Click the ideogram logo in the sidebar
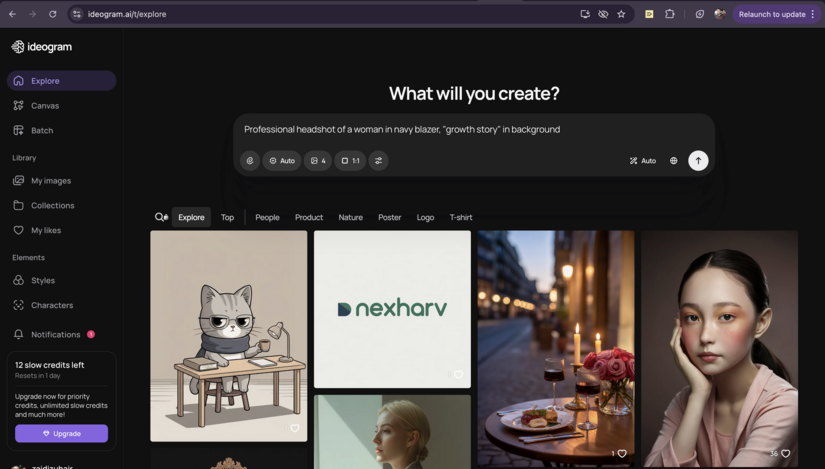The width and height of the screenshot is (825, 469). [42, 47]
